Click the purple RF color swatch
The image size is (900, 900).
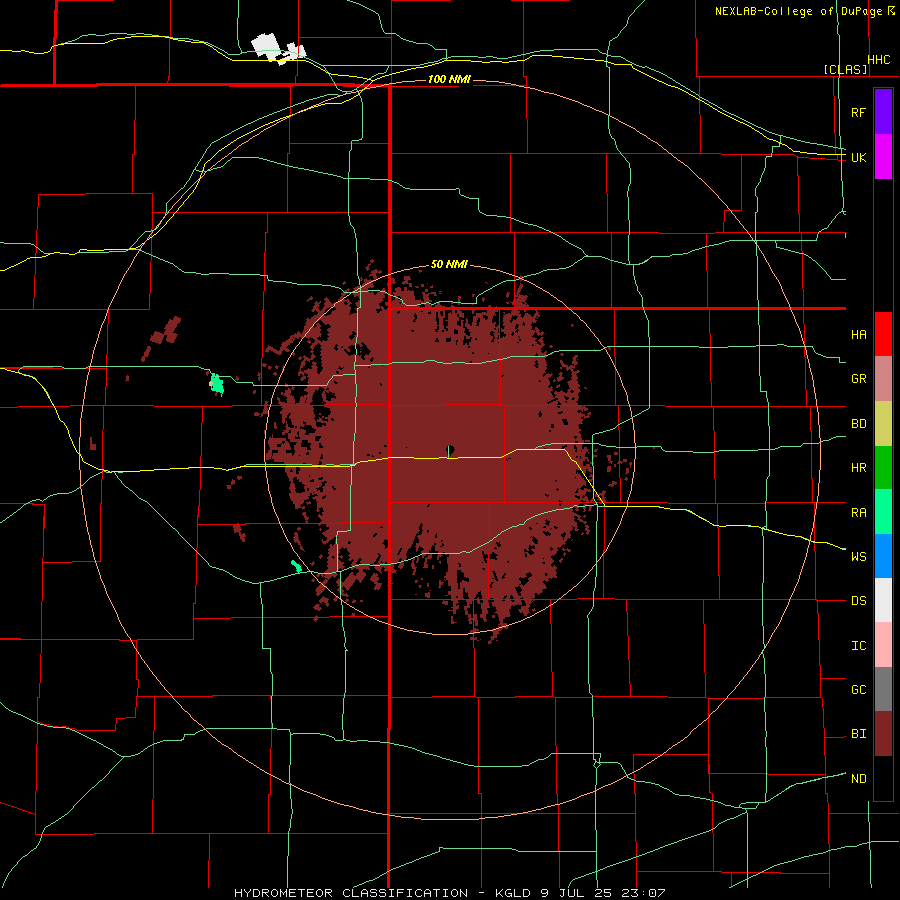tap(883, 112)
